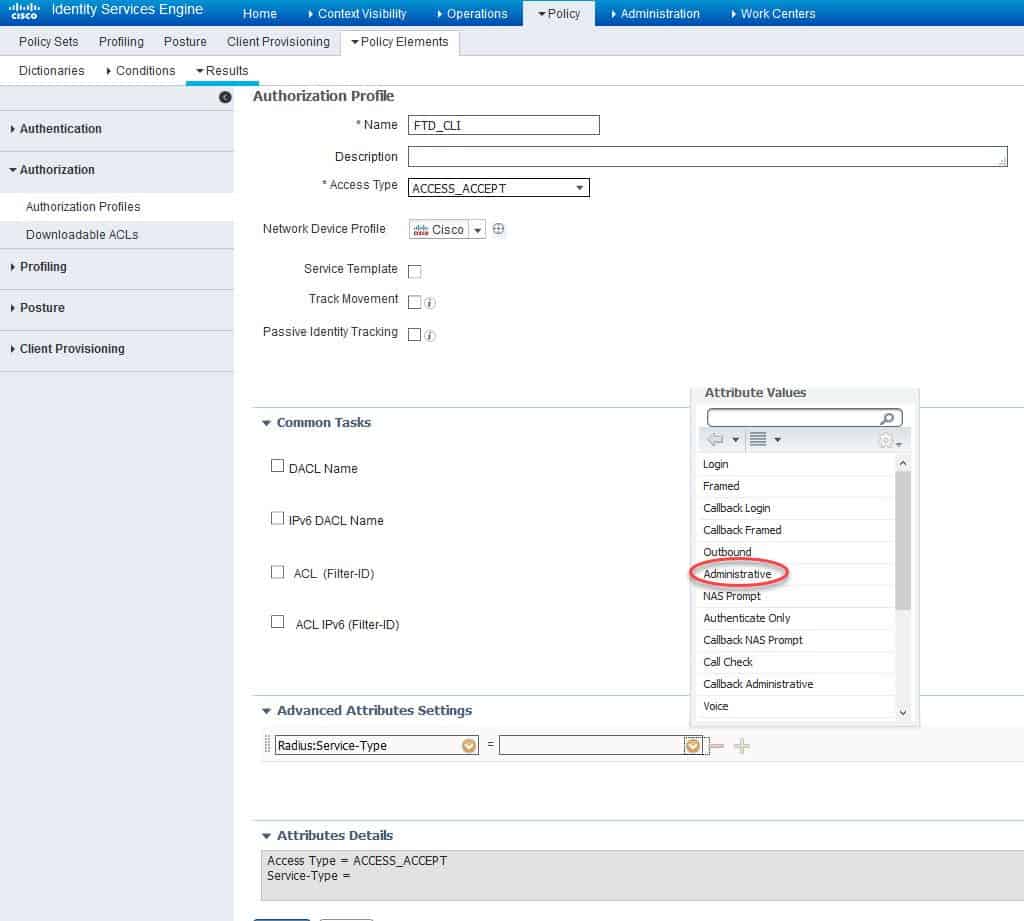Open the Results tab
The height and width of the screenshot is (921, 1024).
(222, 71)
